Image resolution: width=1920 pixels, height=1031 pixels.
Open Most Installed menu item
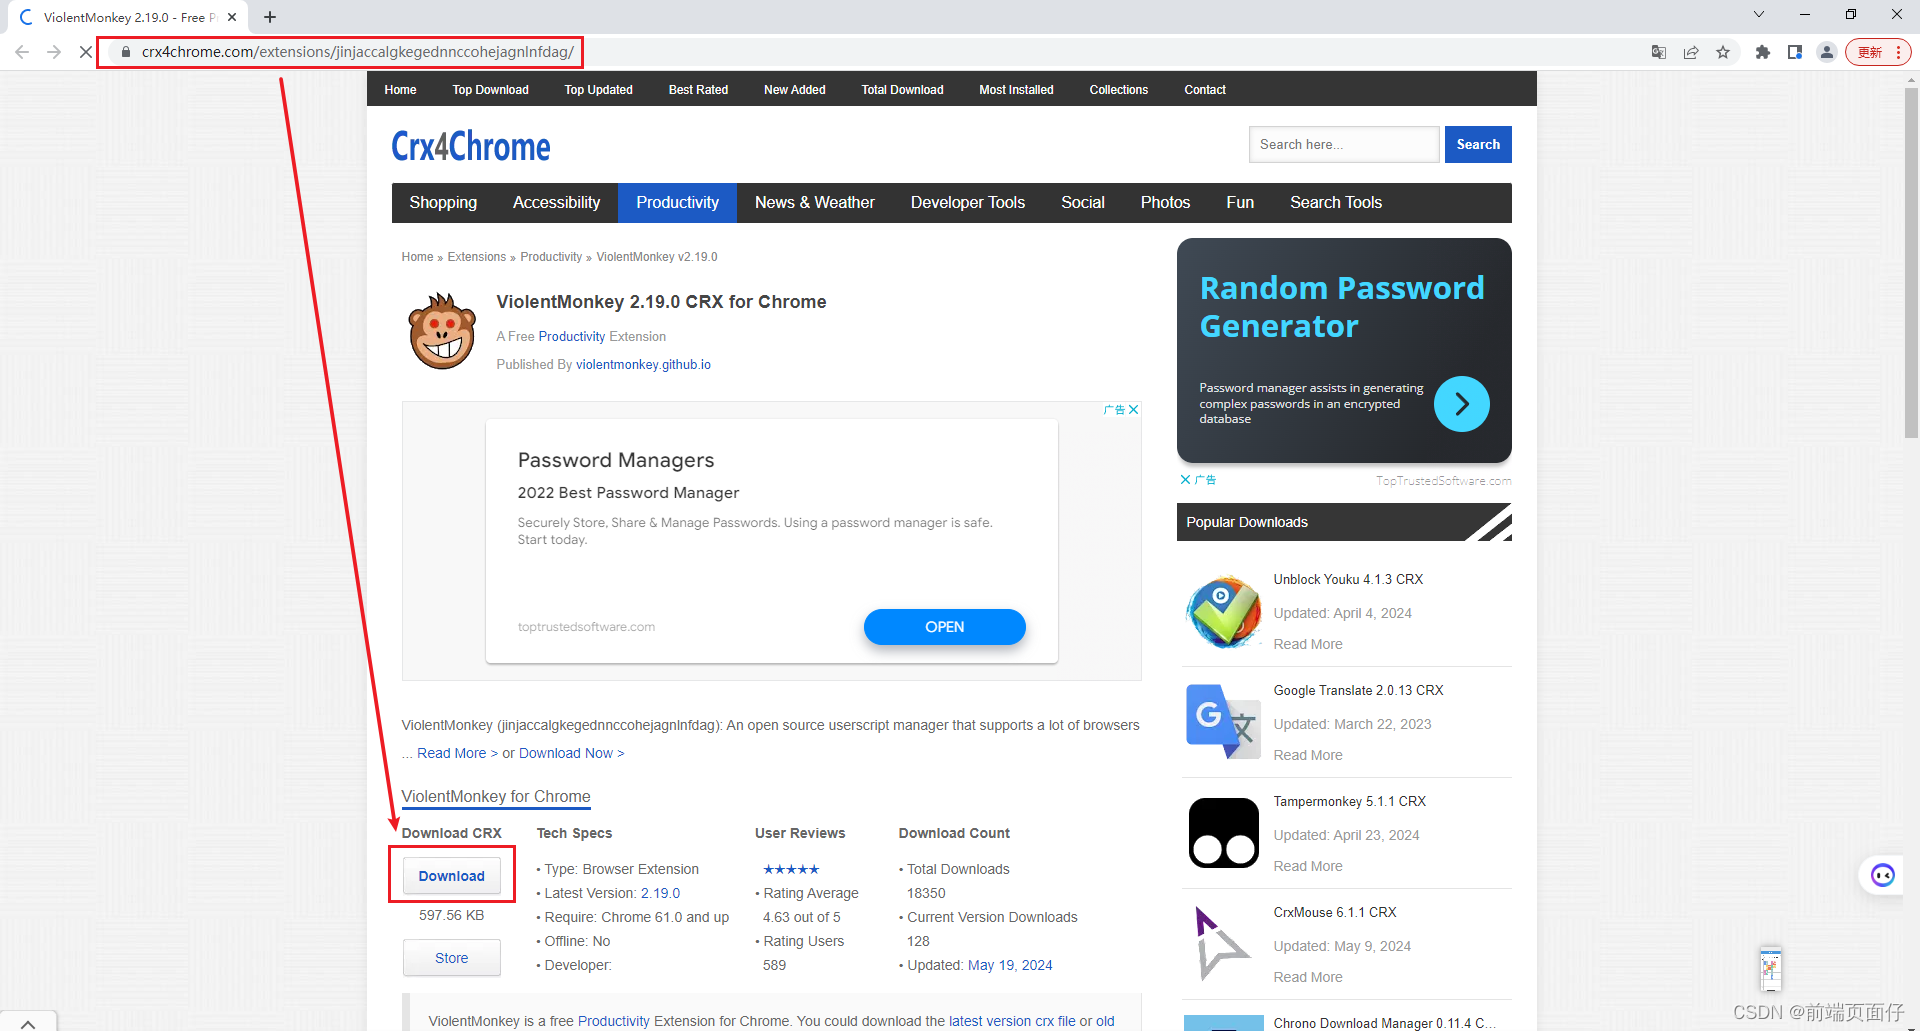click(1016, 90)
